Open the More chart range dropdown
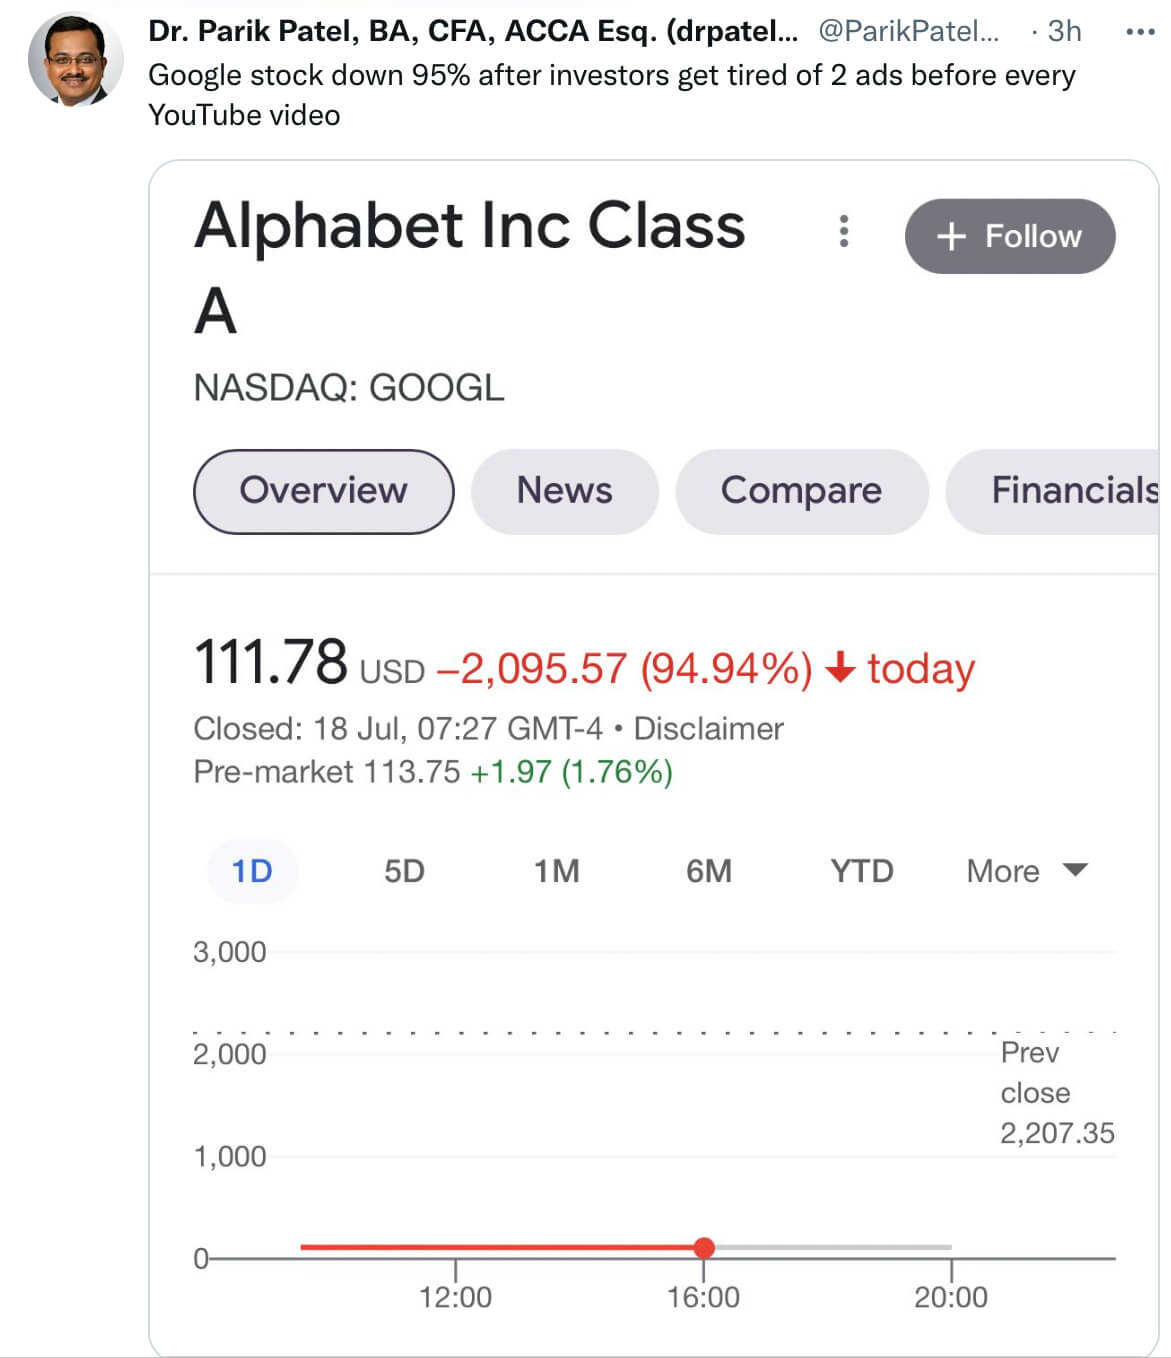Viewport: 1171px width, 1358px height. (1003, 871)
